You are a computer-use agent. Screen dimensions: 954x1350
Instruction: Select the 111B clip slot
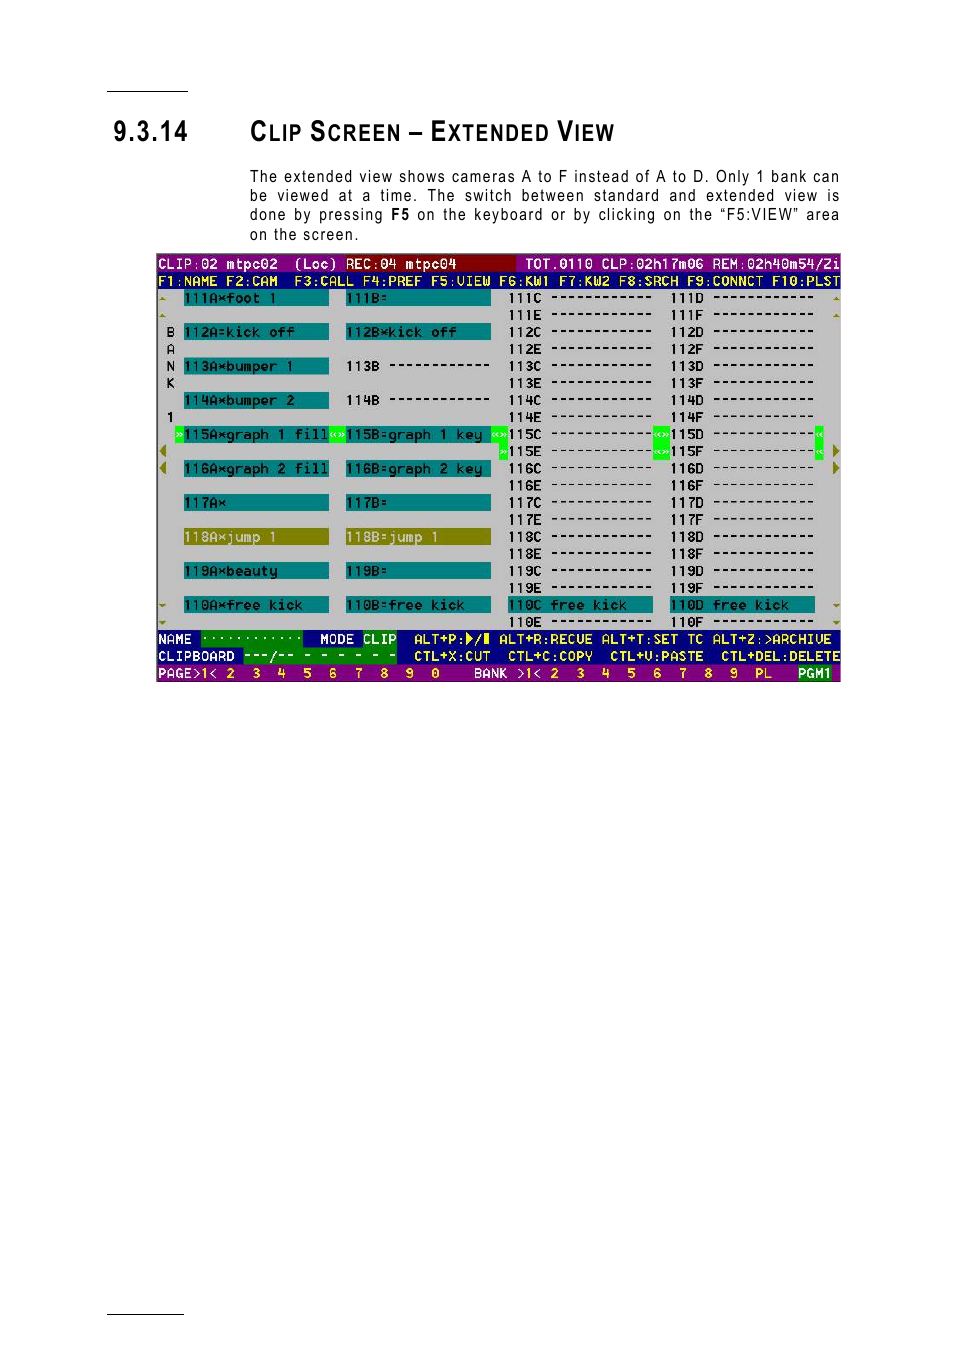(x=418, y=298)
